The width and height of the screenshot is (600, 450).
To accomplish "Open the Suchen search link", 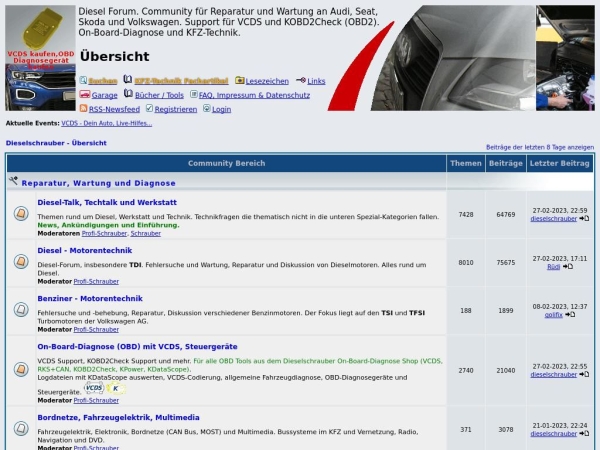I will pos(103,81).
